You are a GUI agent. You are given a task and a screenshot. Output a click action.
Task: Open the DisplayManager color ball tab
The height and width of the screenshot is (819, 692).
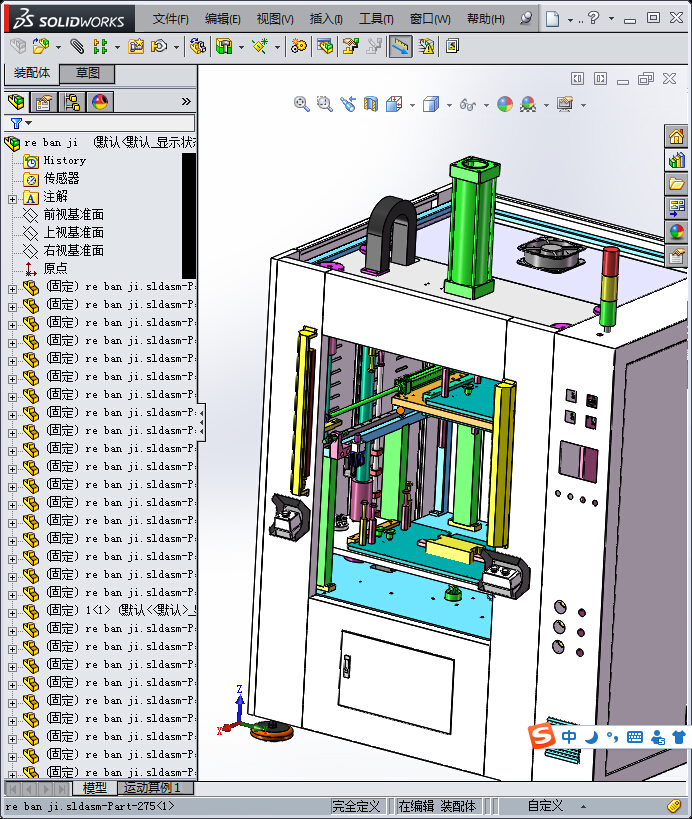coord(100,102)
